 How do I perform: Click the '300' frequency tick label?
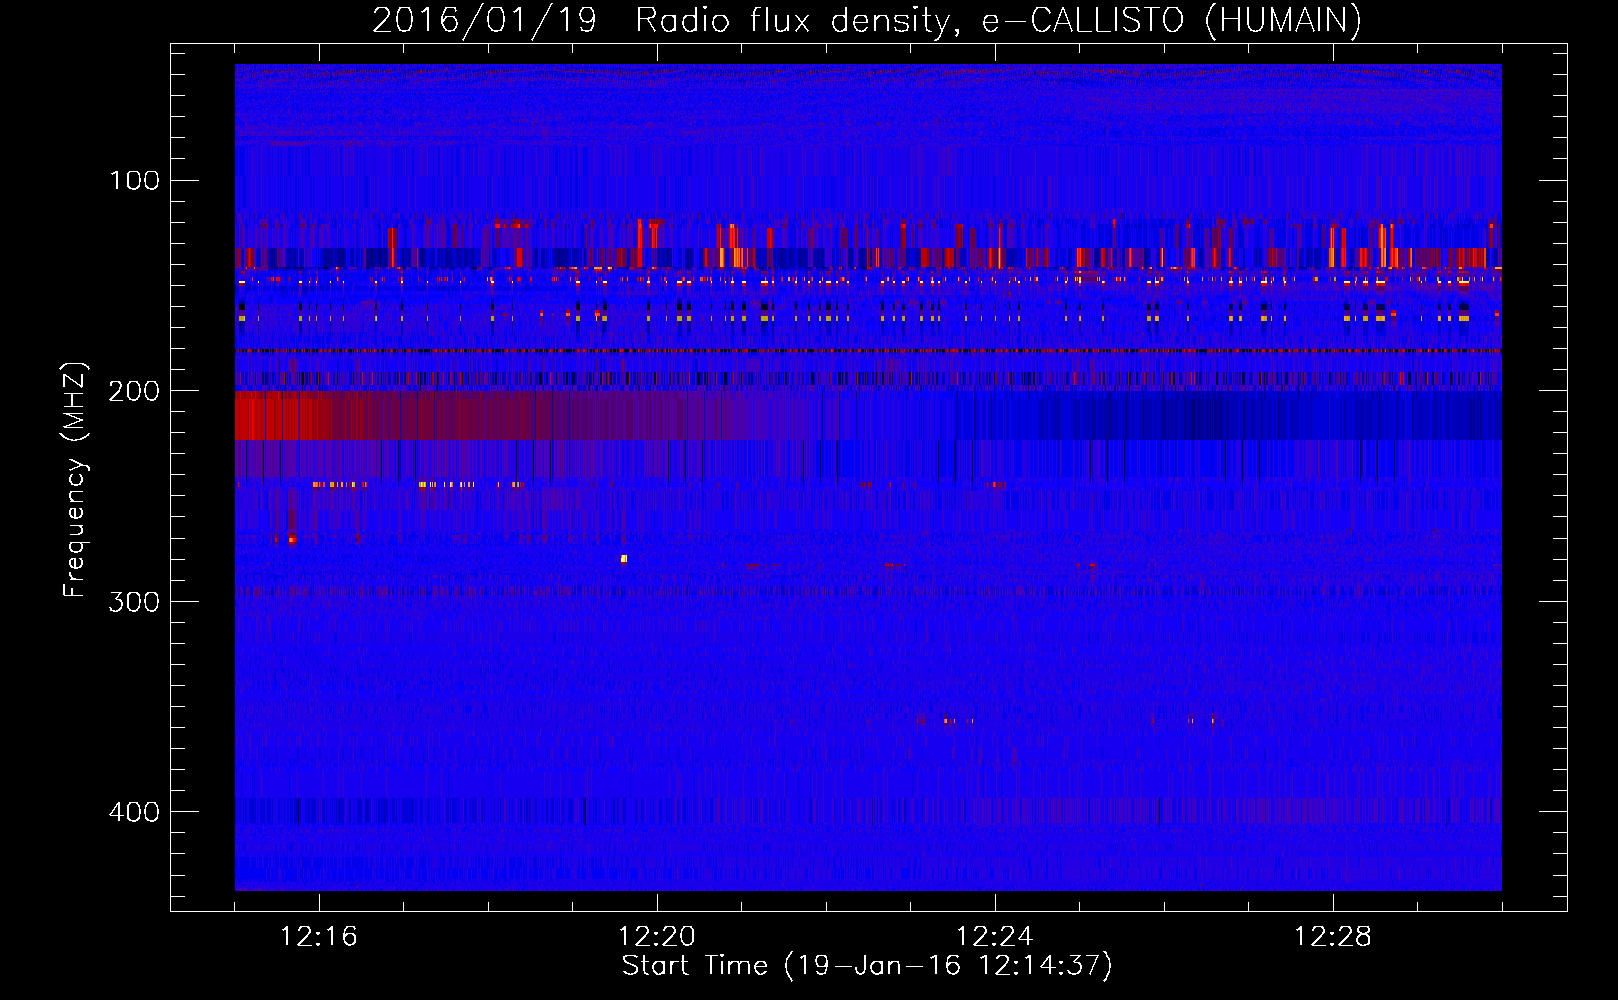coord(134,602)
